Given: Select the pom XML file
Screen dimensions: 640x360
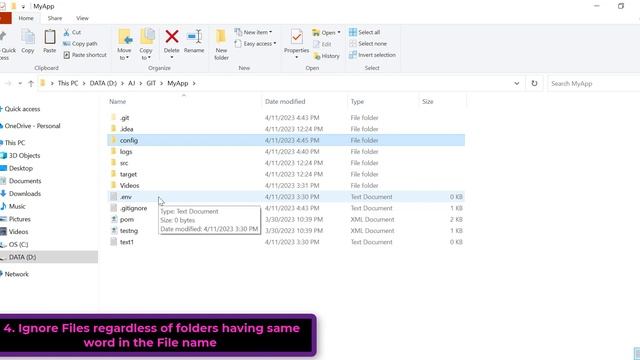Looking at the screenshot, I should 286,220.
